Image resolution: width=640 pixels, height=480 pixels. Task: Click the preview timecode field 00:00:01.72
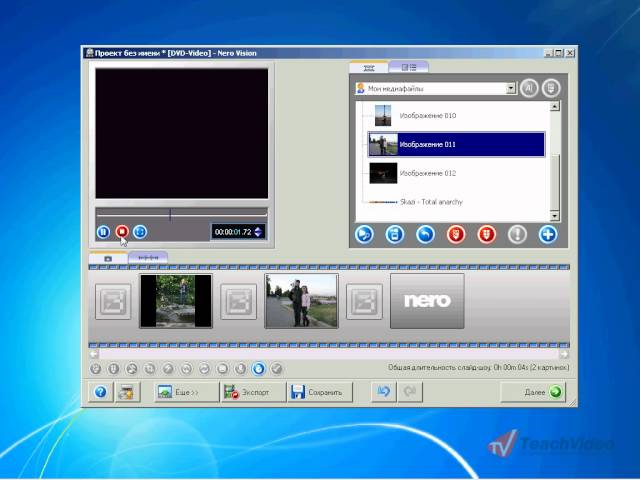click(x=233, y=232)
